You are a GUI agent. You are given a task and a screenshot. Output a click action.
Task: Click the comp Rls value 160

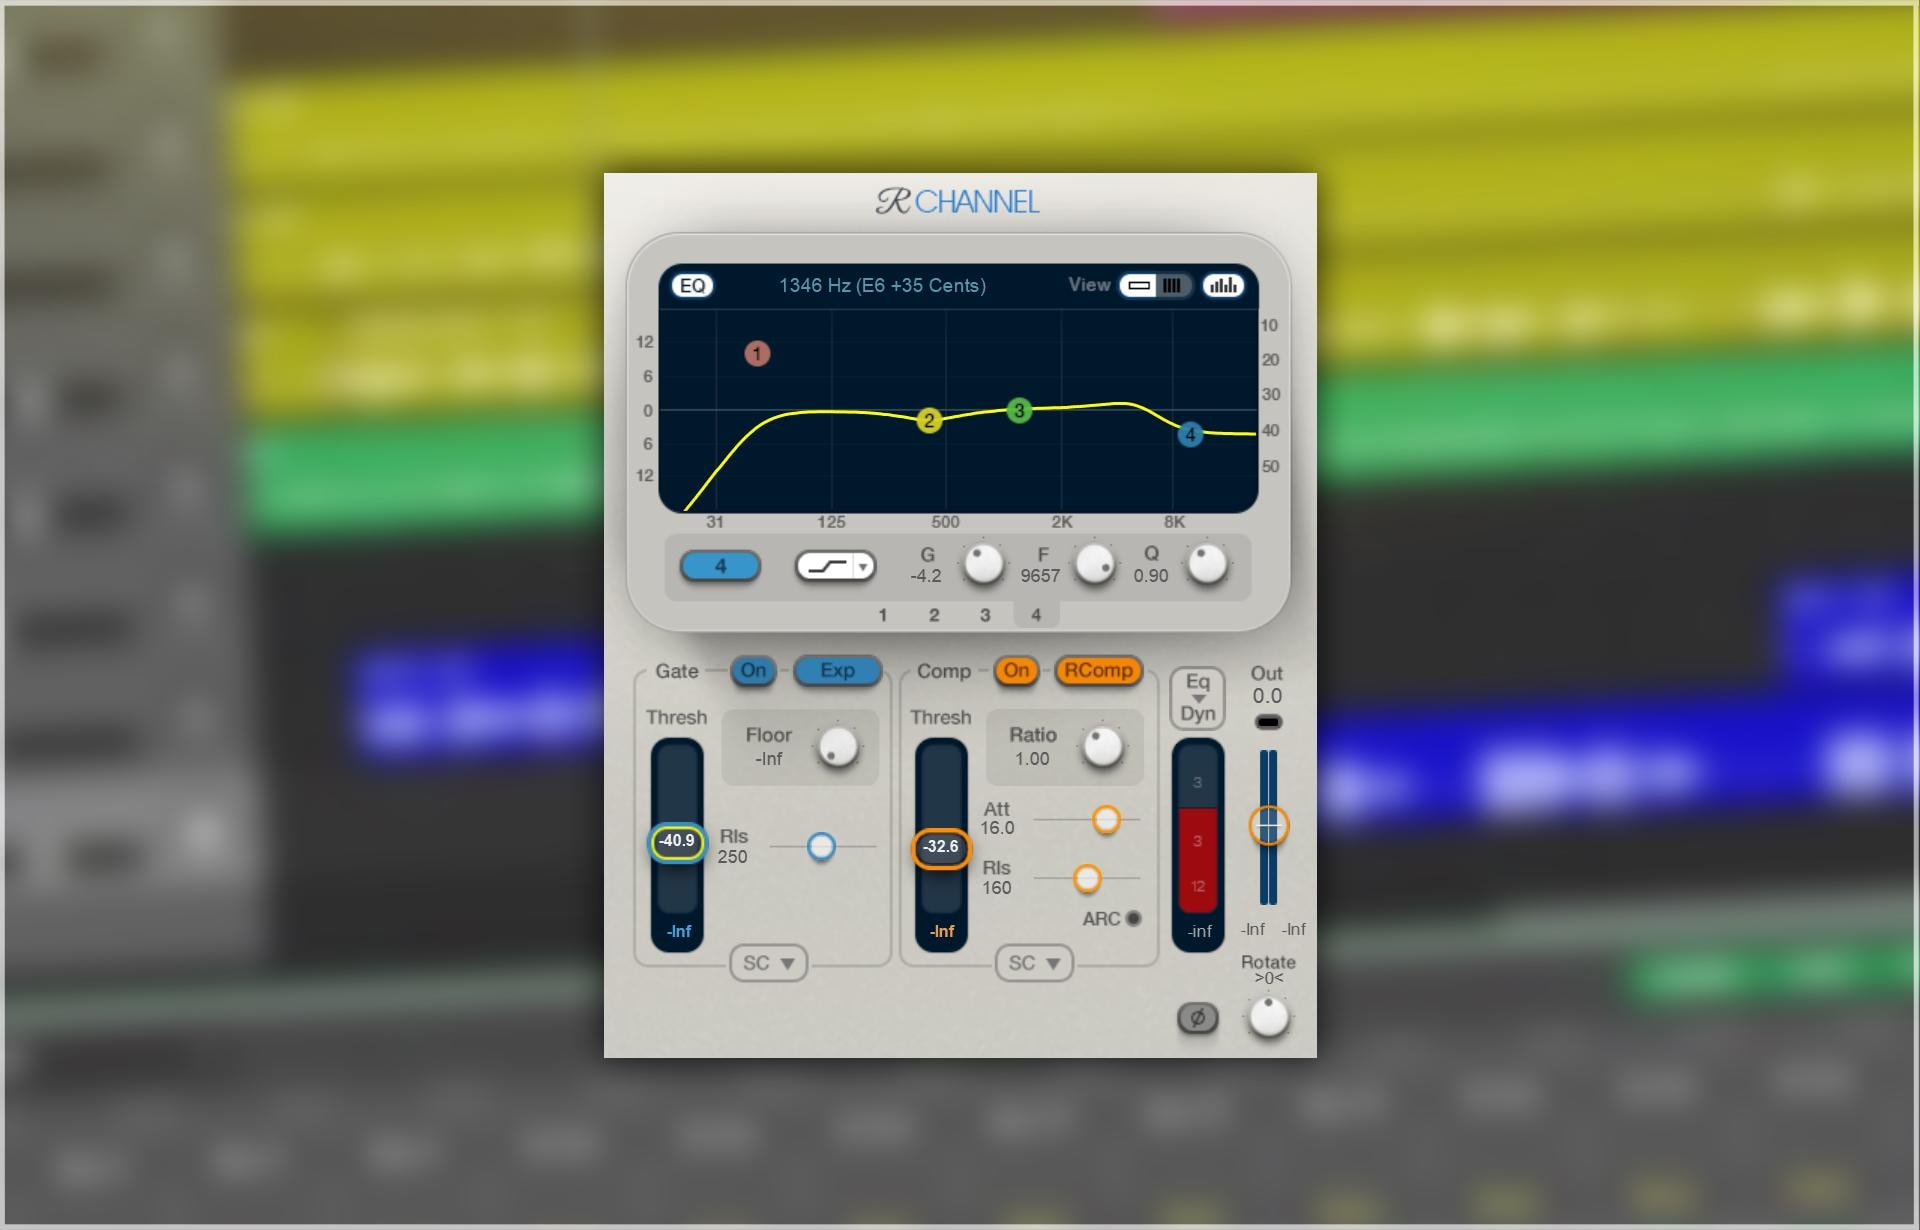point(997,888)
